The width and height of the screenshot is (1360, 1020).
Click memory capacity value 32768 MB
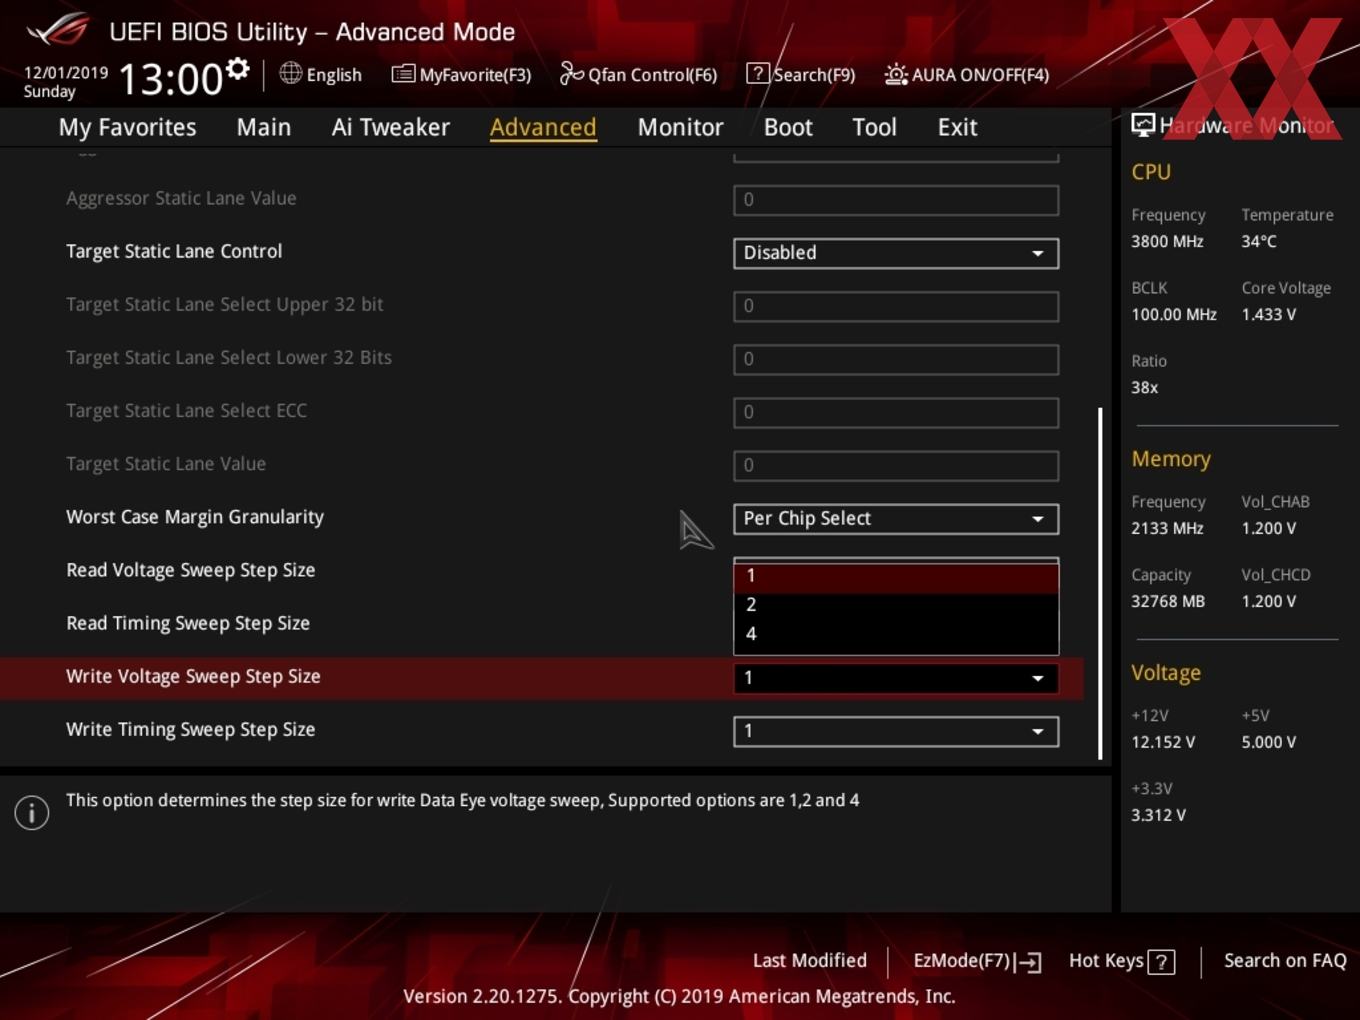(x=1168, y=601)
